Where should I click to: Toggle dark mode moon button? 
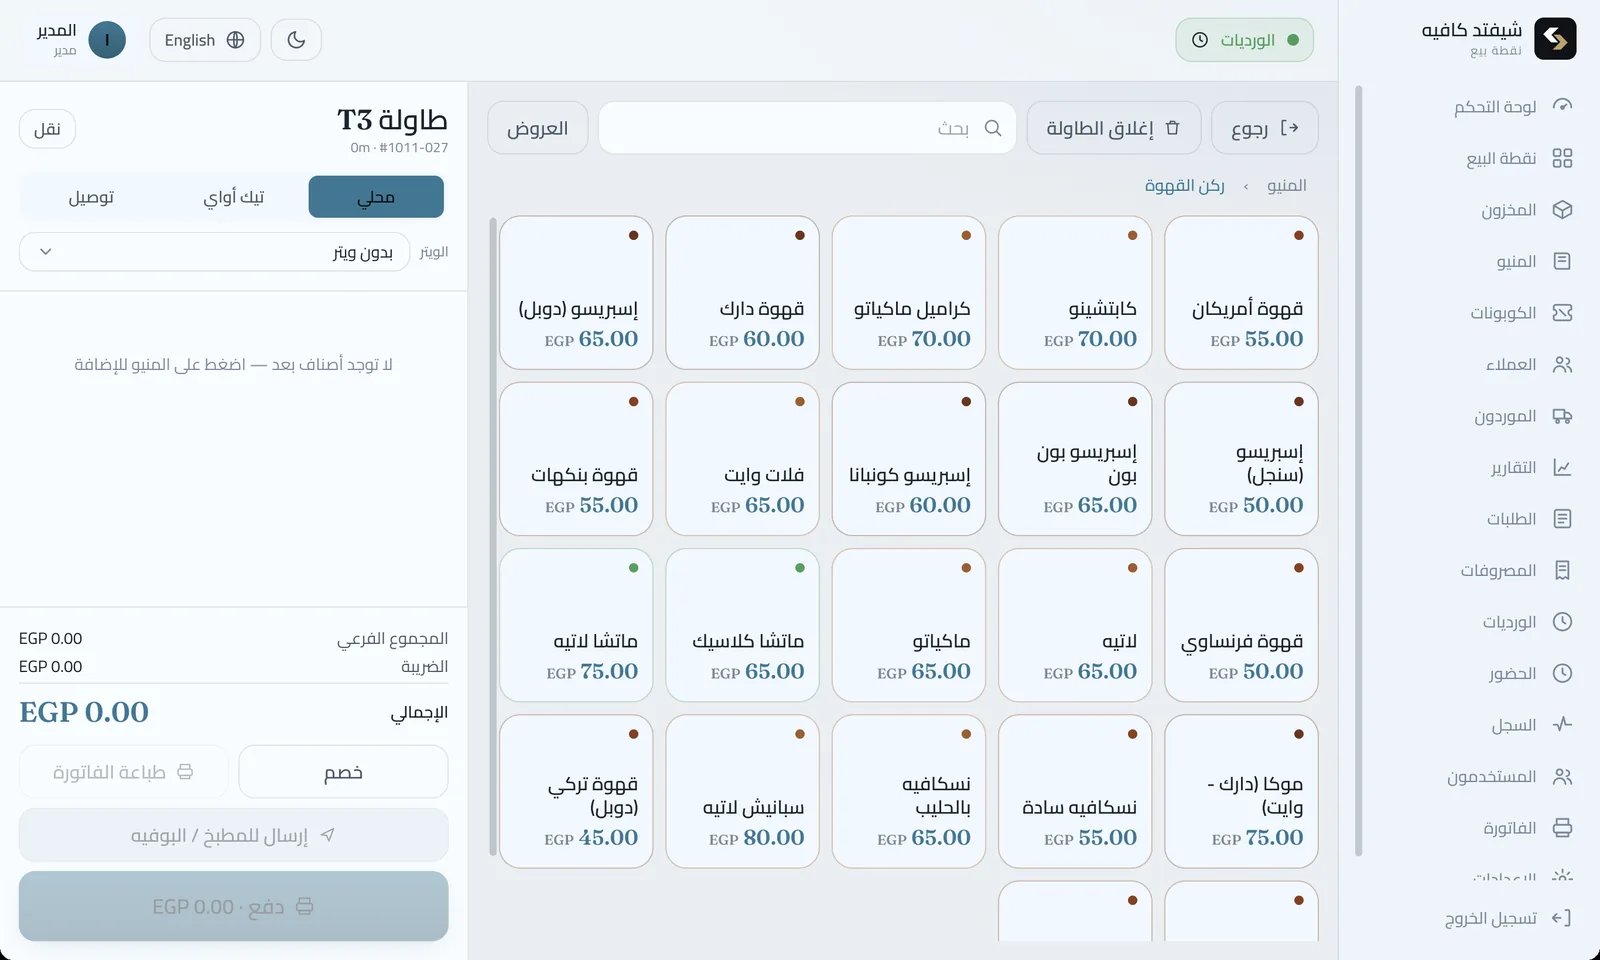tap(296, 40)
